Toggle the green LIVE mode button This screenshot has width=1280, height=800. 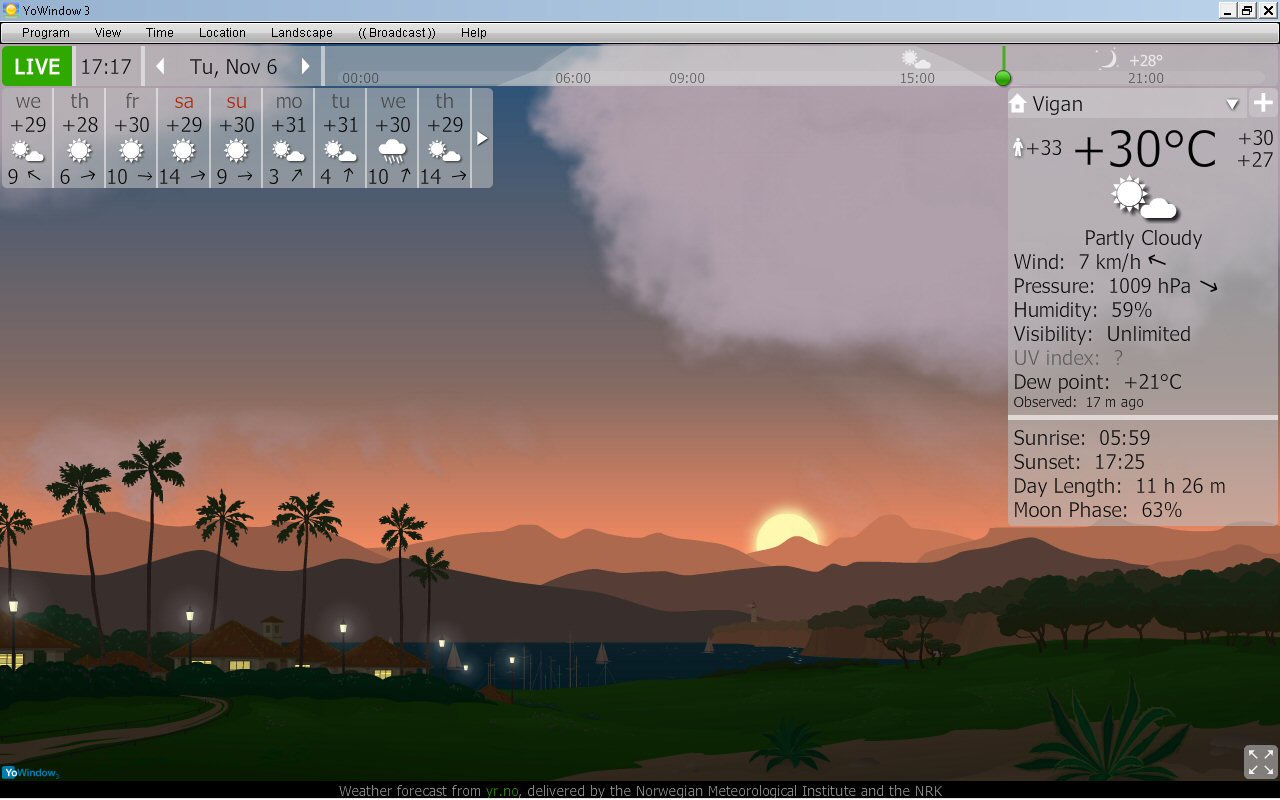[x=37, y=67]
